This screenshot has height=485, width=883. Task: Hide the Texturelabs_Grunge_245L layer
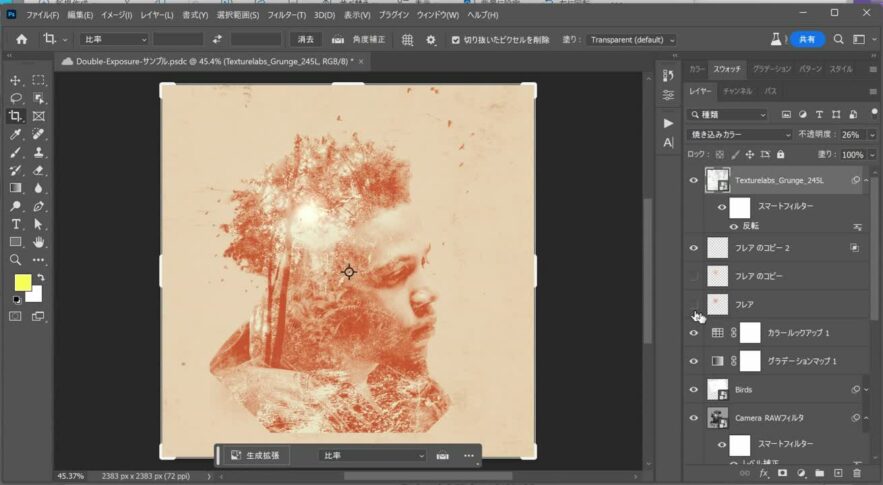(694, 180)
